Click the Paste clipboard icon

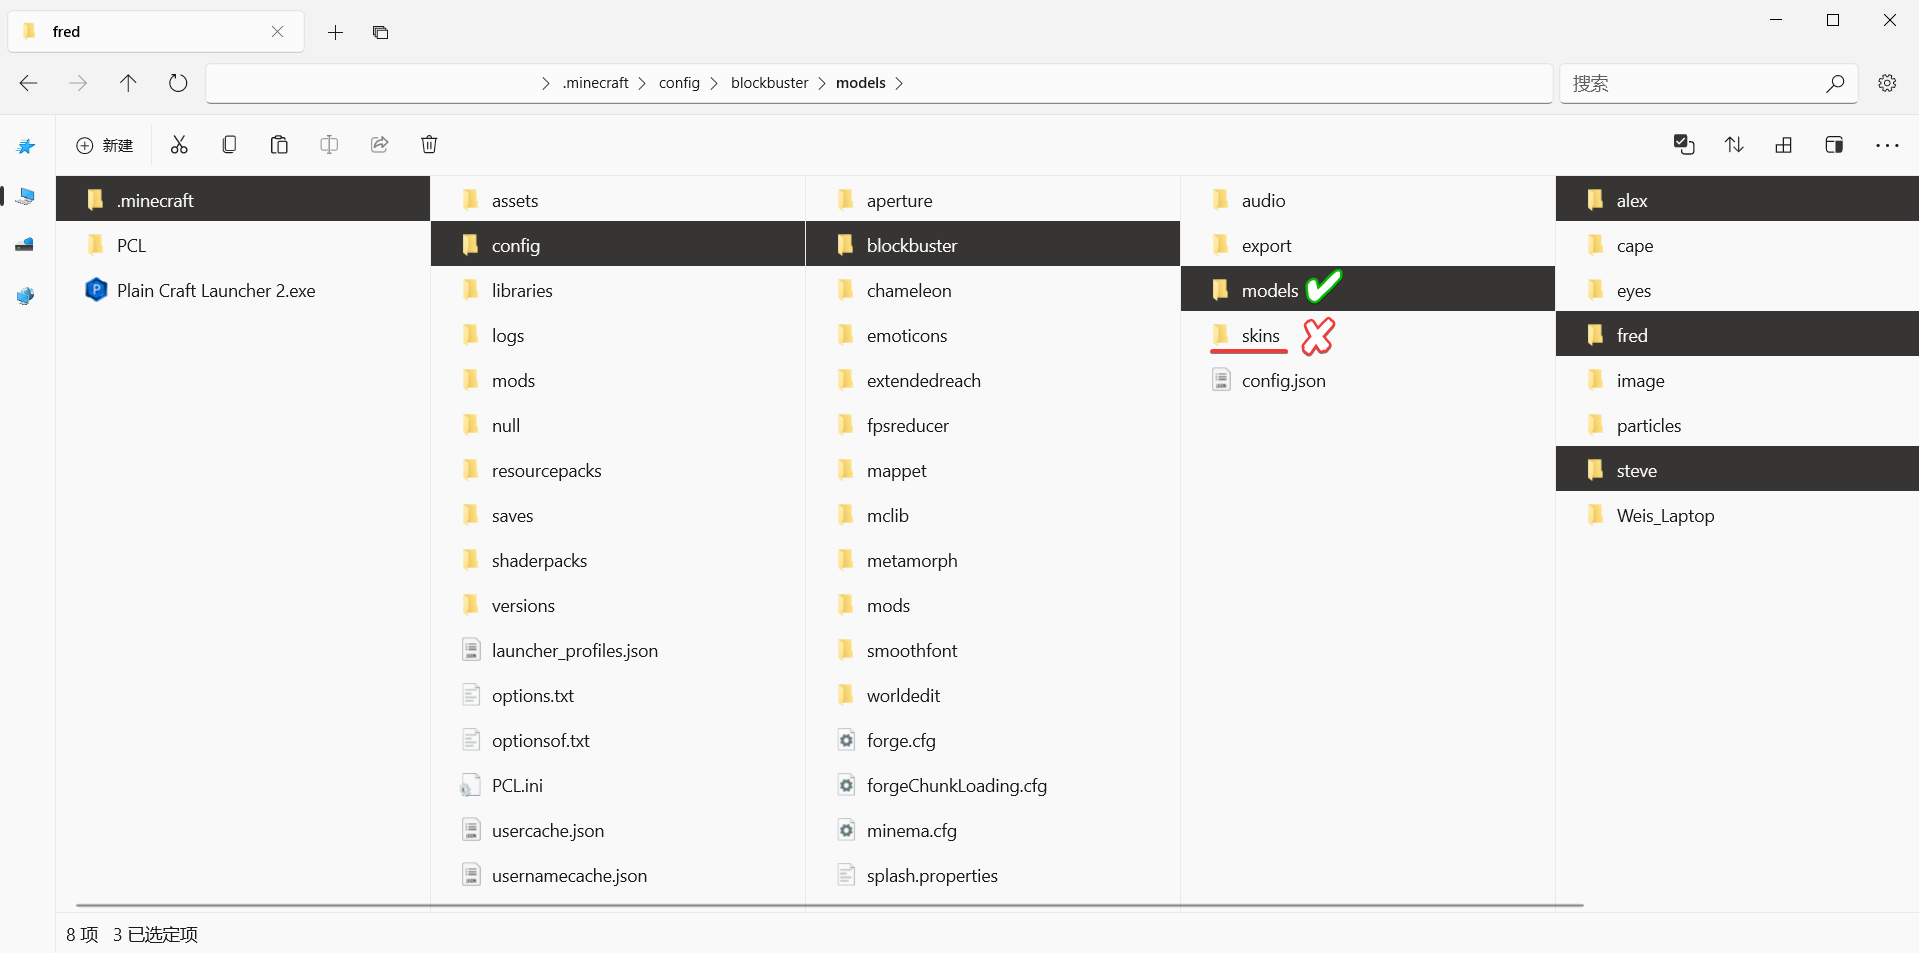tap(279, 145)
